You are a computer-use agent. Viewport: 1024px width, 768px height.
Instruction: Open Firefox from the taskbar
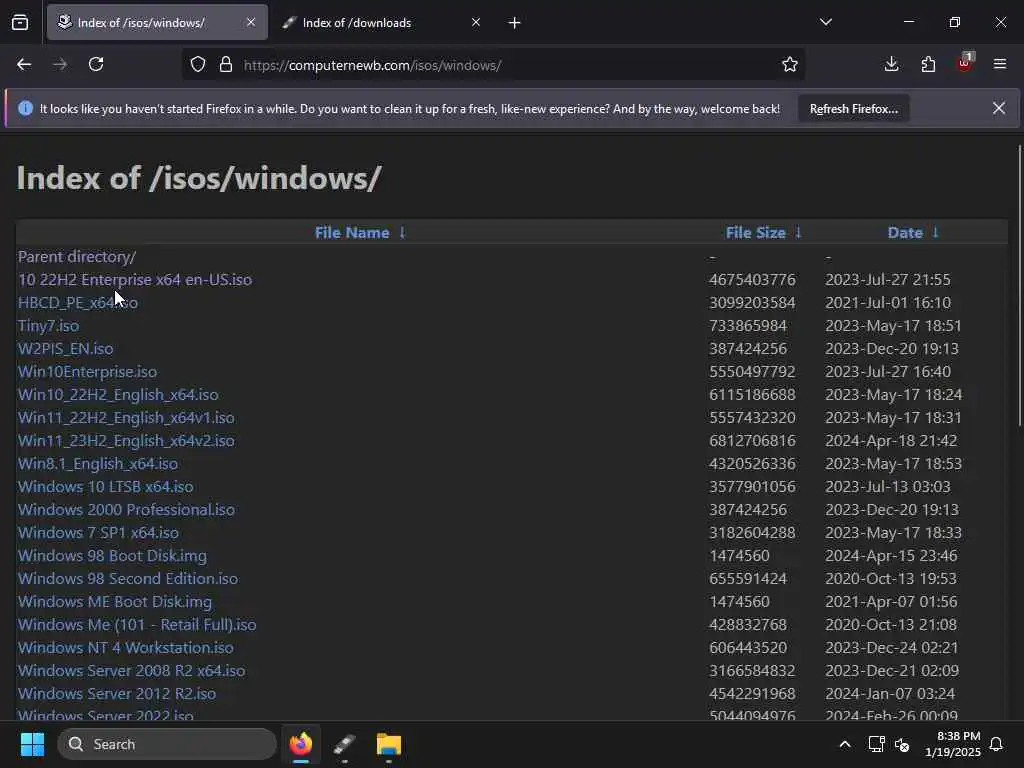tap(301, 744)
